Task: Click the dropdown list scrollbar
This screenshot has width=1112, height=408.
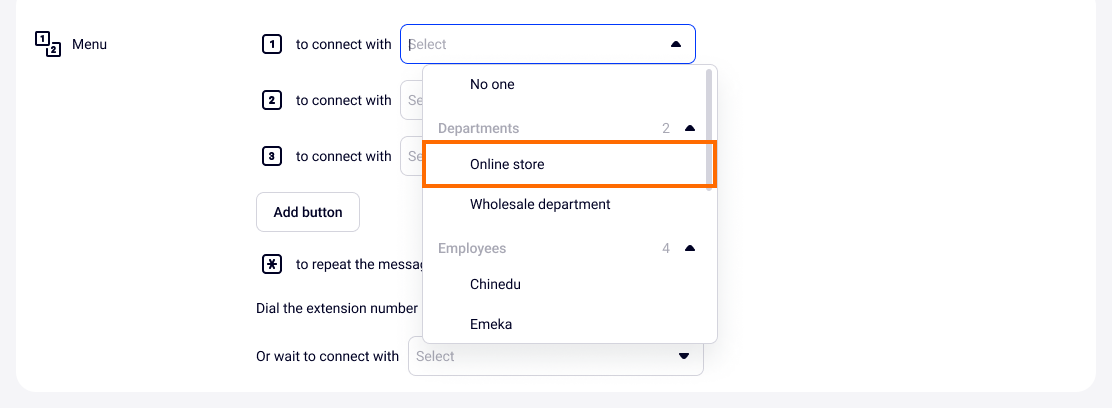Action: [710, 125]
